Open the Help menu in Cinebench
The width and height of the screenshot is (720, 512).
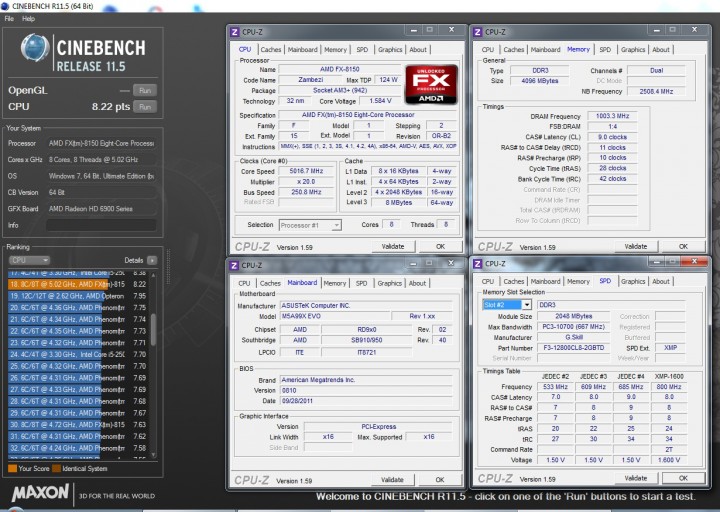[28, 19]
